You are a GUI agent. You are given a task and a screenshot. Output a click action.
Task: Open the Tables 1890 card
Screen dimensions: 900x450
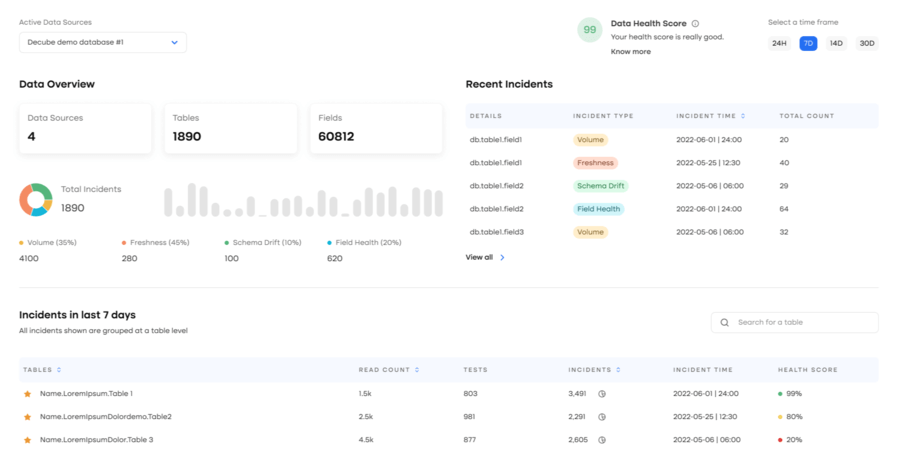click(231, 129)
